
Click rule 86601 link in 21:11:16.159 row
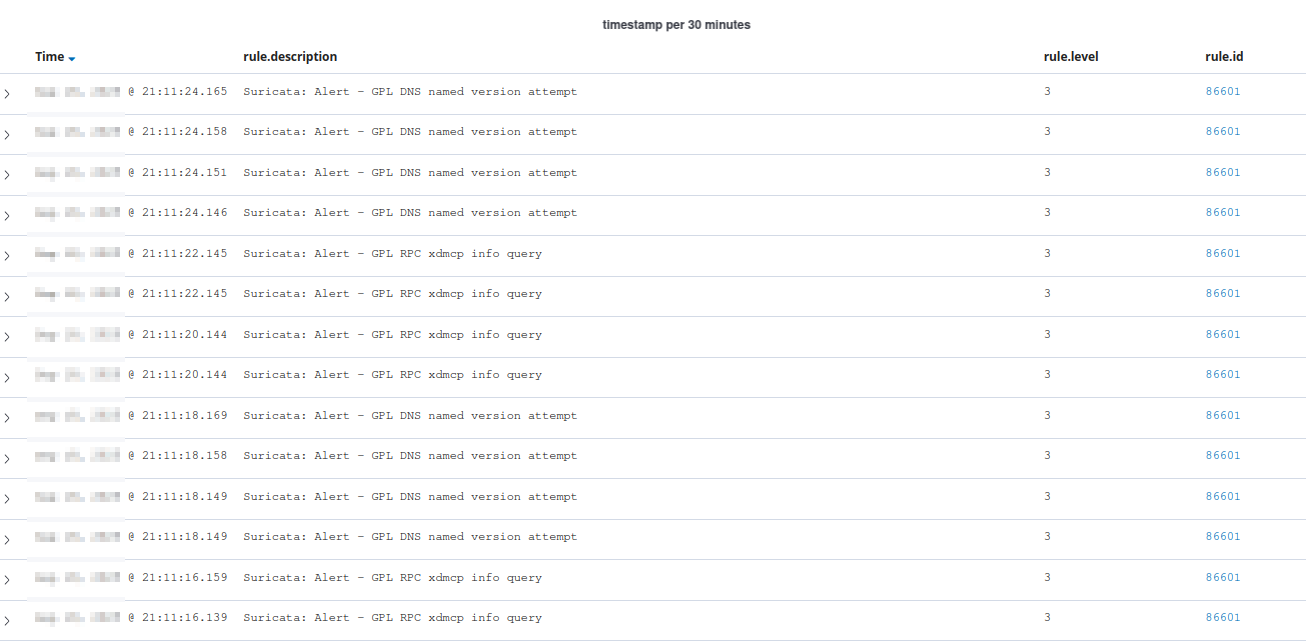coord(1222,578)
